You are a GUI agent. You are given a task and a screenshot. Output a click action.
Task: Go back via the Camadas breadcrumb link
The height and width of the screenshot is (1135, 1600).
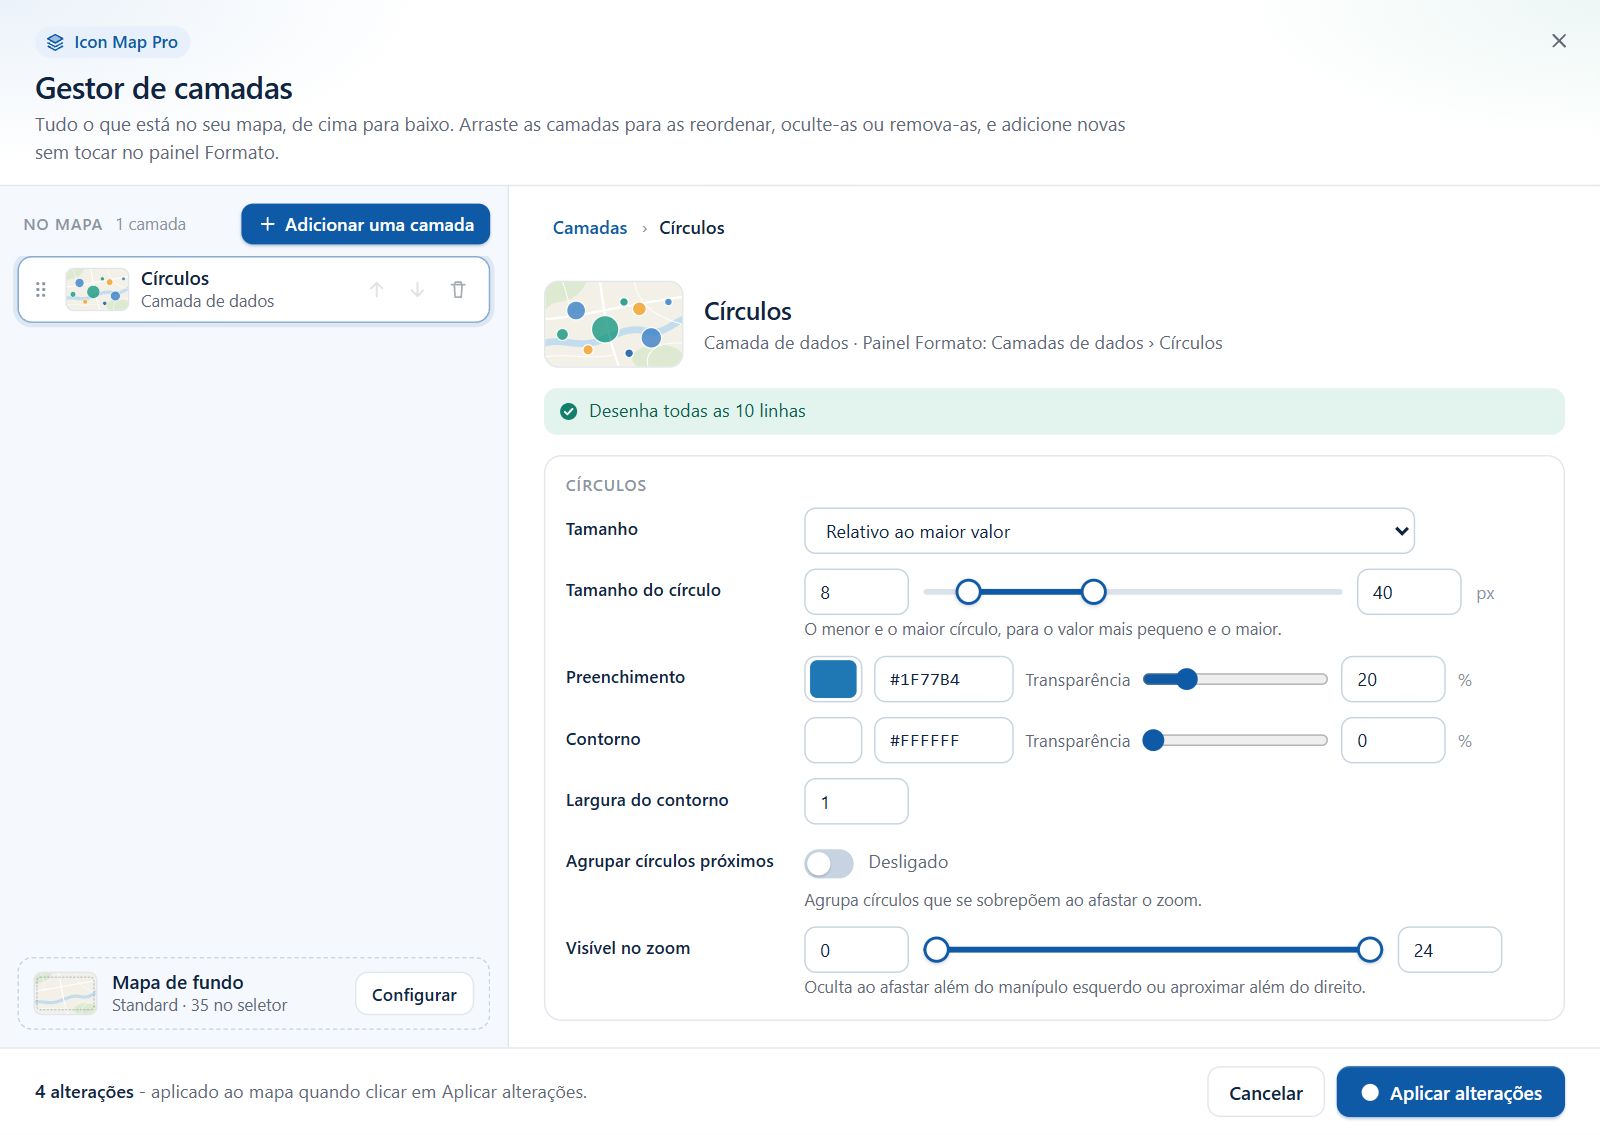pos(590,228)
